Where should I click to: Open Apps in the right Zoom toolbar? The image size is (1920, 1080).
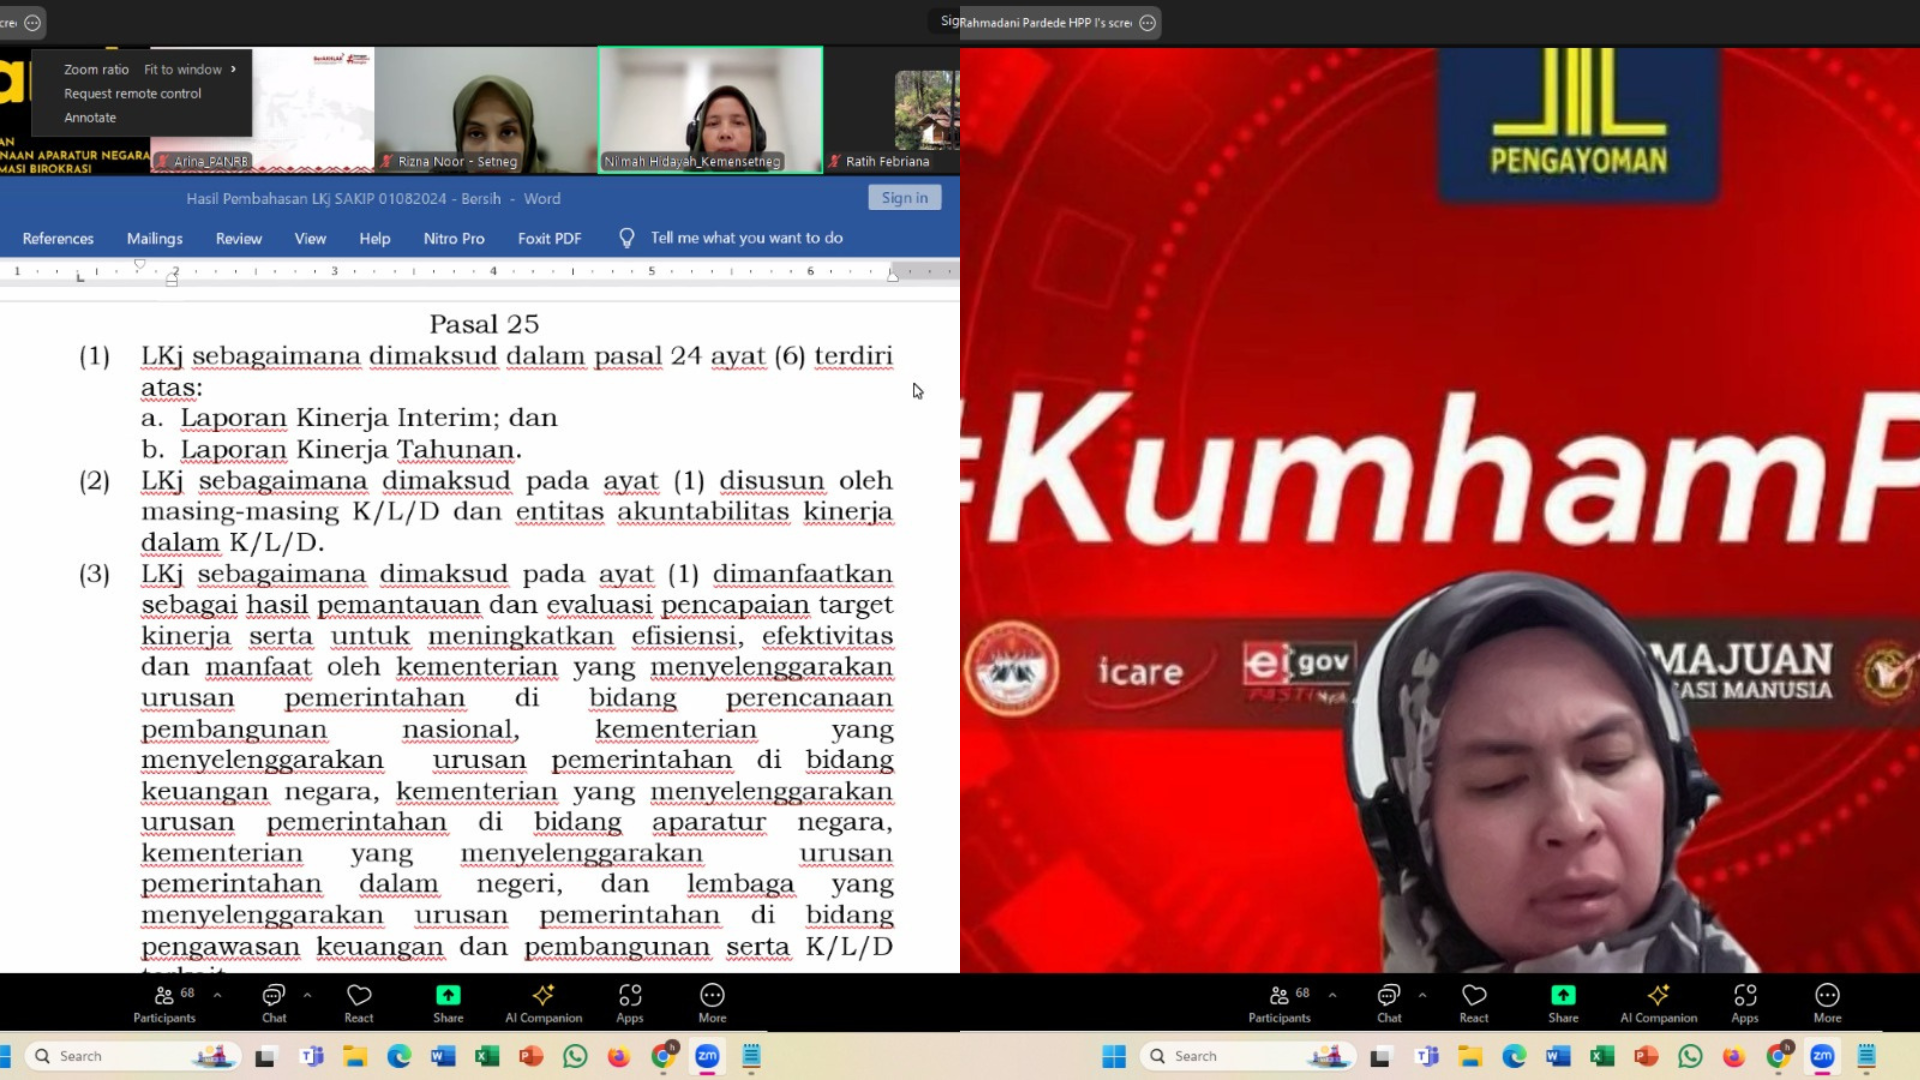(x=1745, y=1003)
